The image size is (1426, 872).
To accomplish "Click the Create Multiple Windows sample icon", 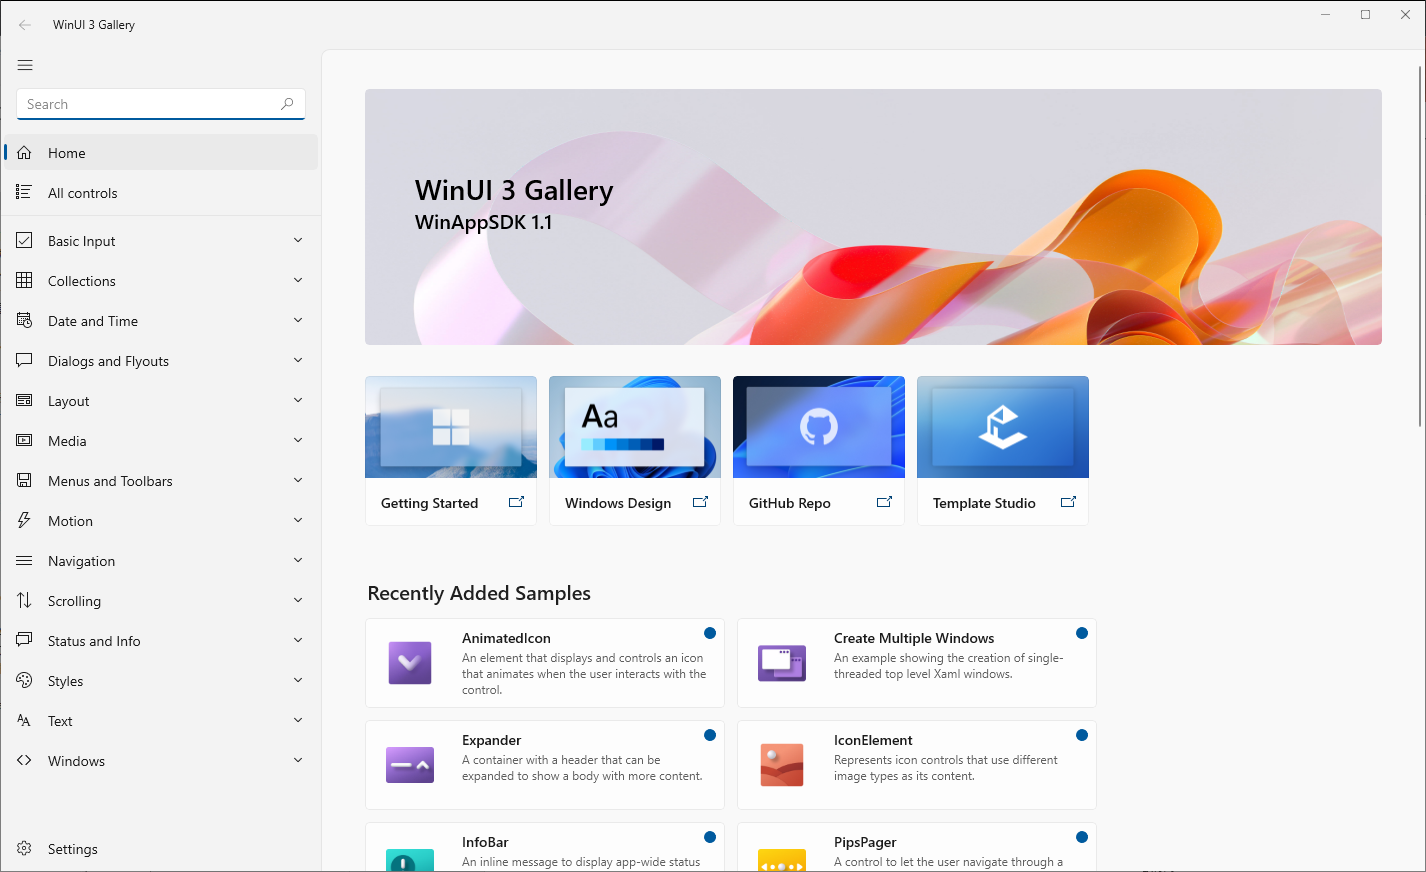I will (x=782, y=663).
